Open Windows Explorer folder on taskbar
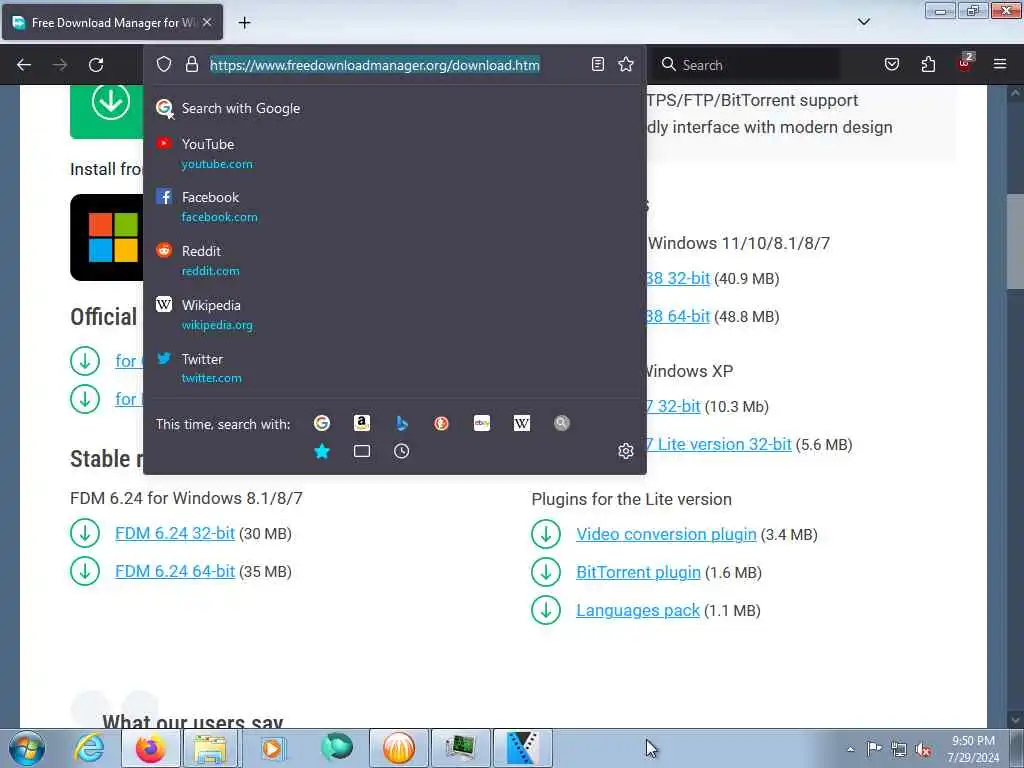The width and height of the screenshot is (1024, 768). click(210, 748)
